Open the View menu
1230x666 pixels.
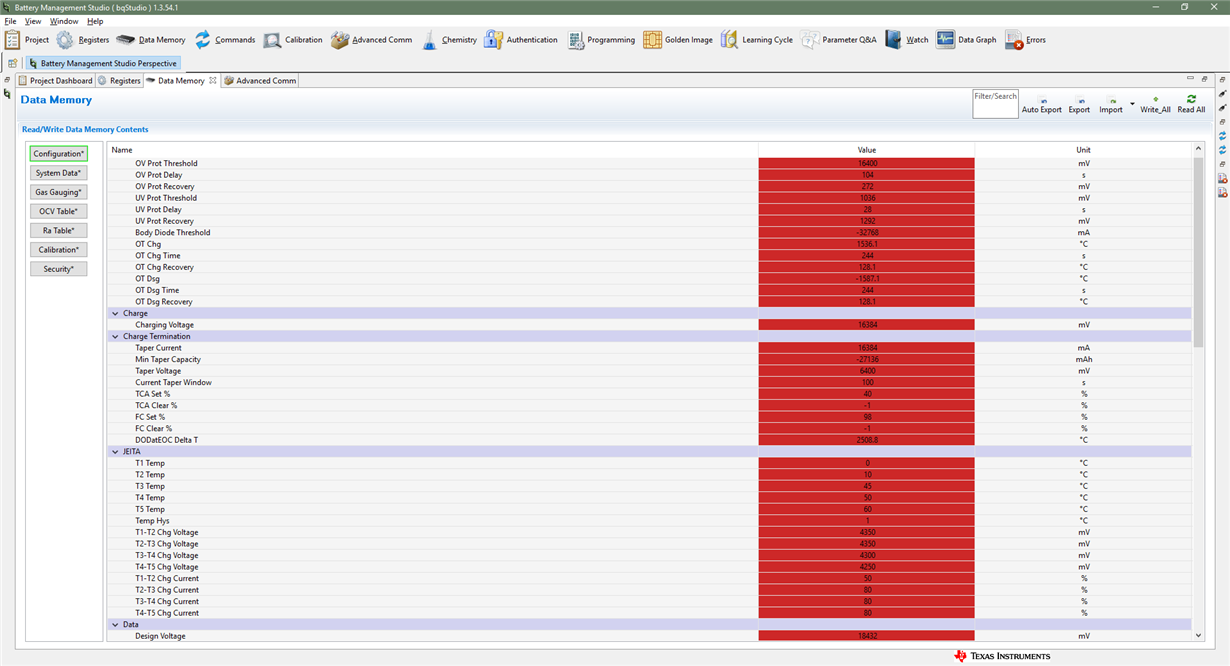[x=33, y=21]
